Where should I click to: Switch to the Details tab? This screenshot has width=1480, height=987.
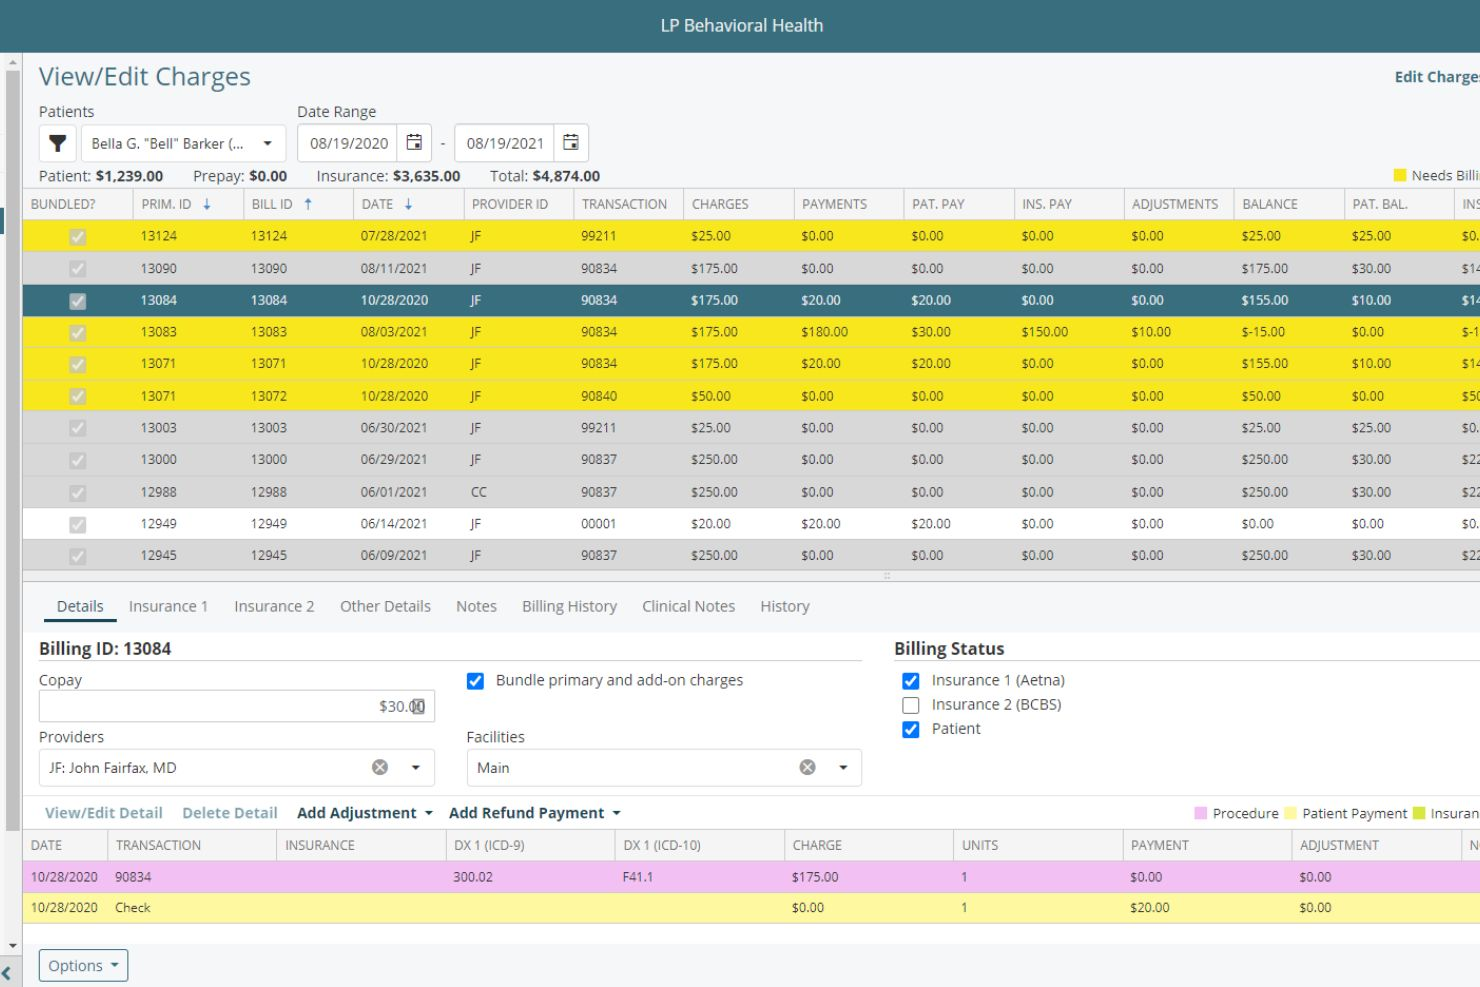point(80,606)
